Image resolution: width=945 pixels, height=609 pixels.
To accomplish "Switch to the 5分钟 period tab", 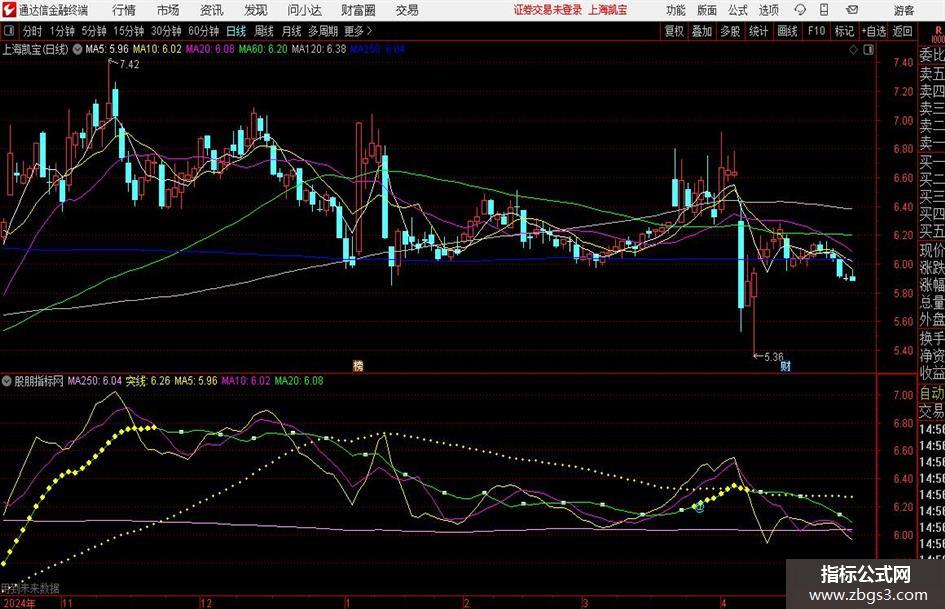I will 94,31.
